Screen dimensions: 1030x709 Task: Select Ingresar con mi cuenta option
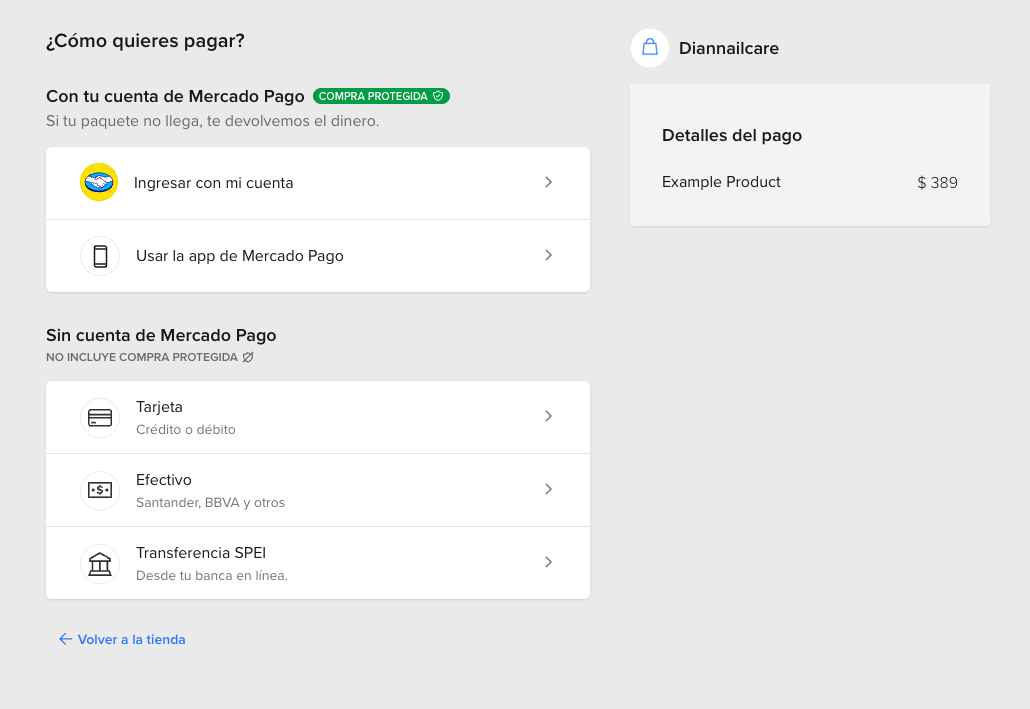click(x=318, y=183)
